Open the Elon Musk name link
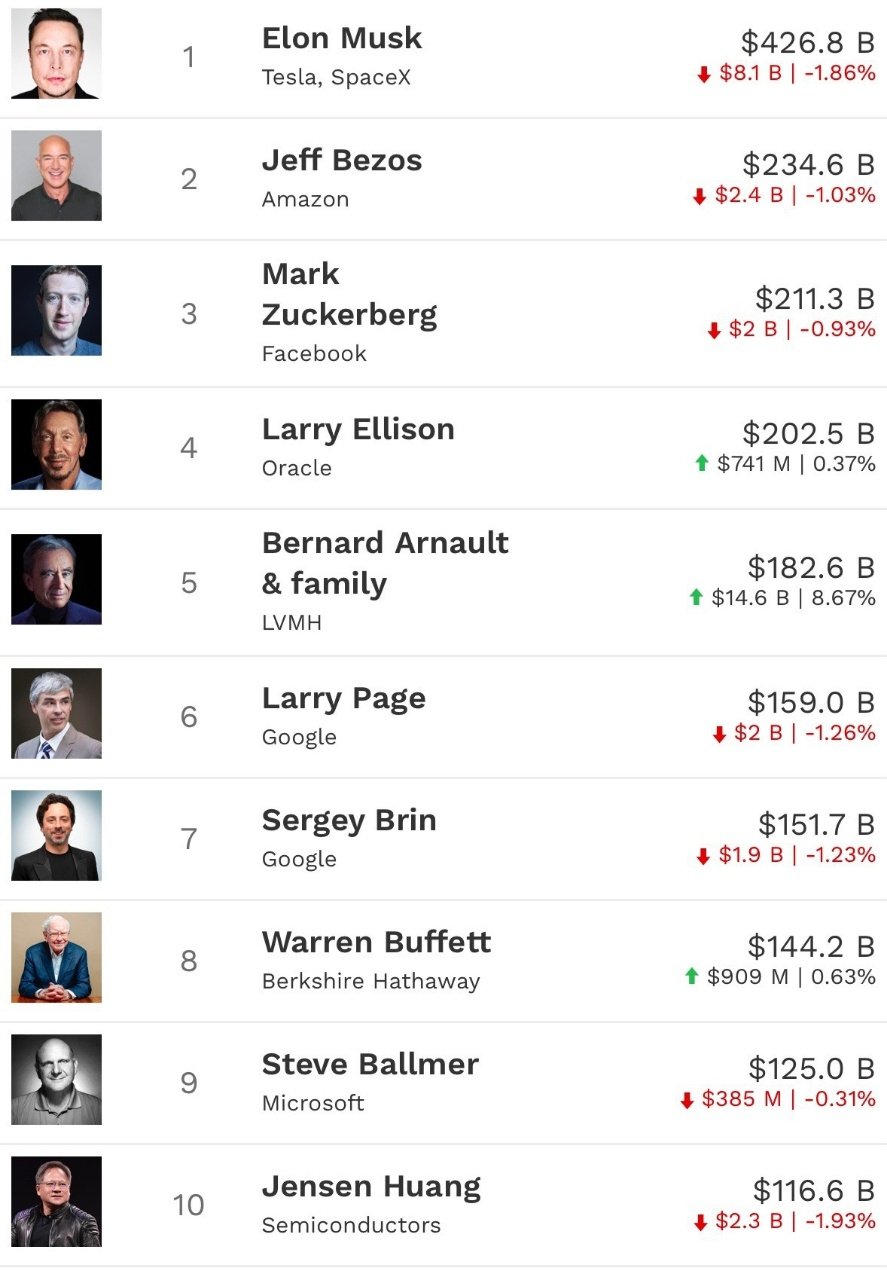Image resolution: width=887 pixels, height=1280 pixels. point(342,38)
